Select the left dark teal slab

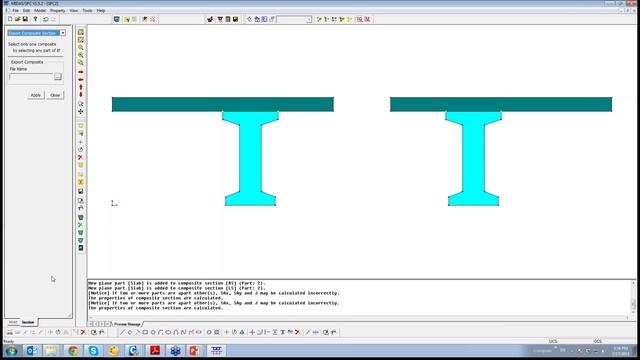[x=223, y=104]
